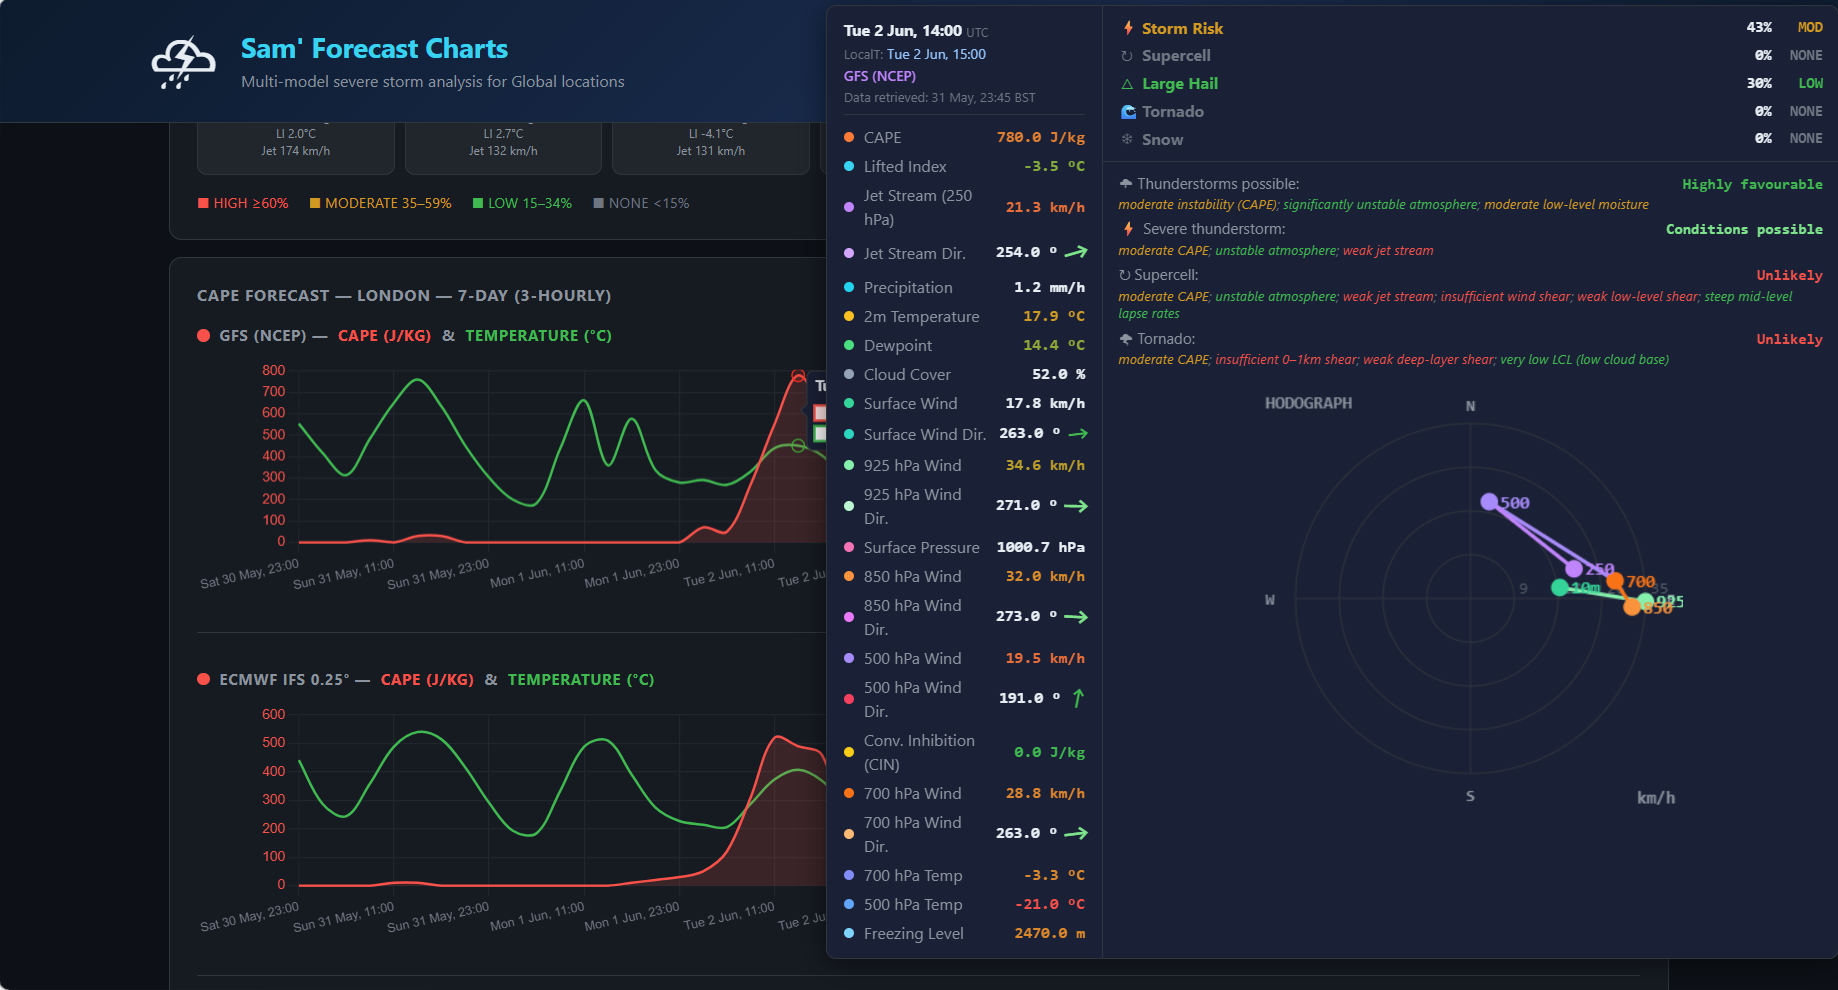Toggle the ECMWF TEMPERATURE (°C) series legend
The height and width of the screenshot is (990, 1838).
pyautogui.click(x=581, y=680)
